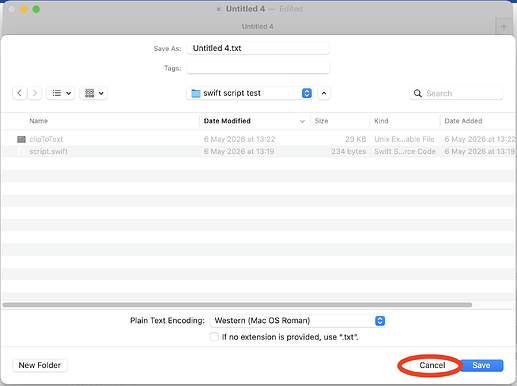Click the 234 bytes size cell
Viewport: 517px width, 386px height.
point(349,151)
